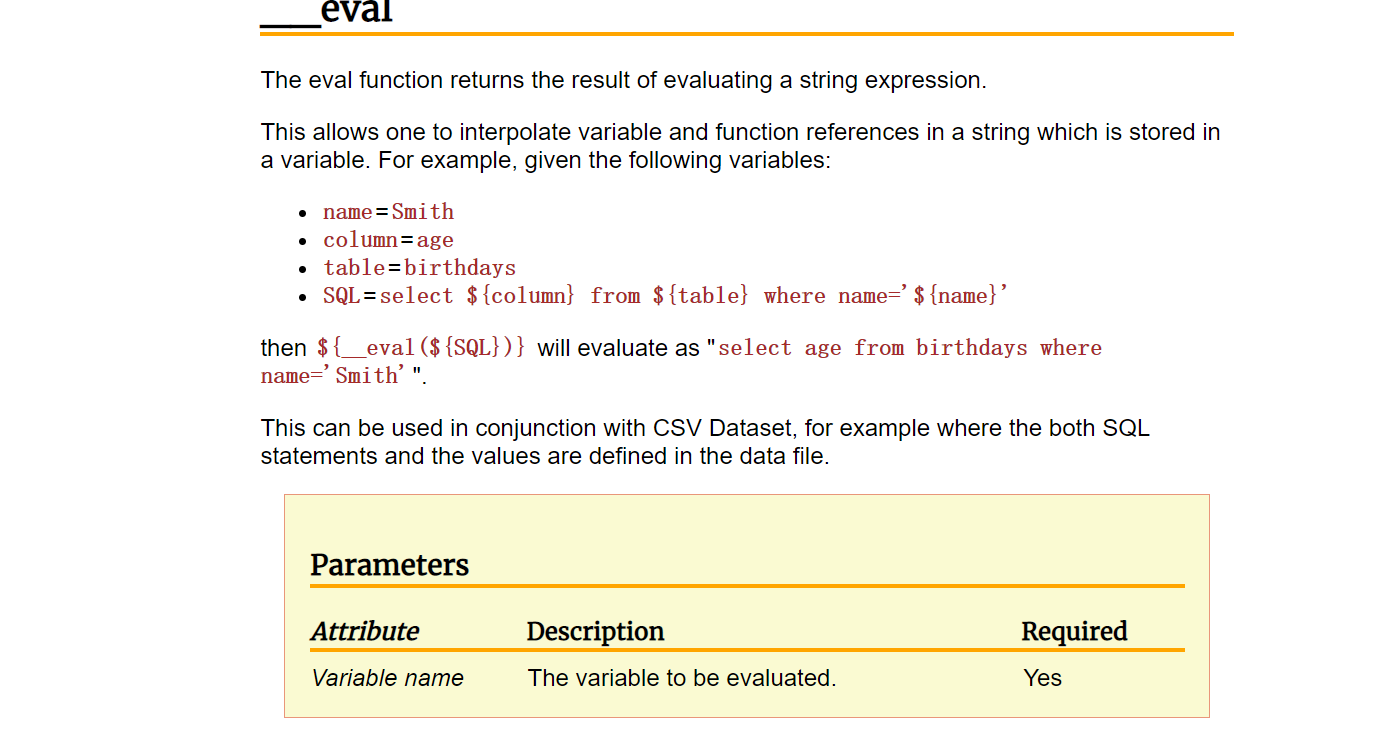Select the column=age example variable
The image size is (1379, 730).
tap(388, 240)
